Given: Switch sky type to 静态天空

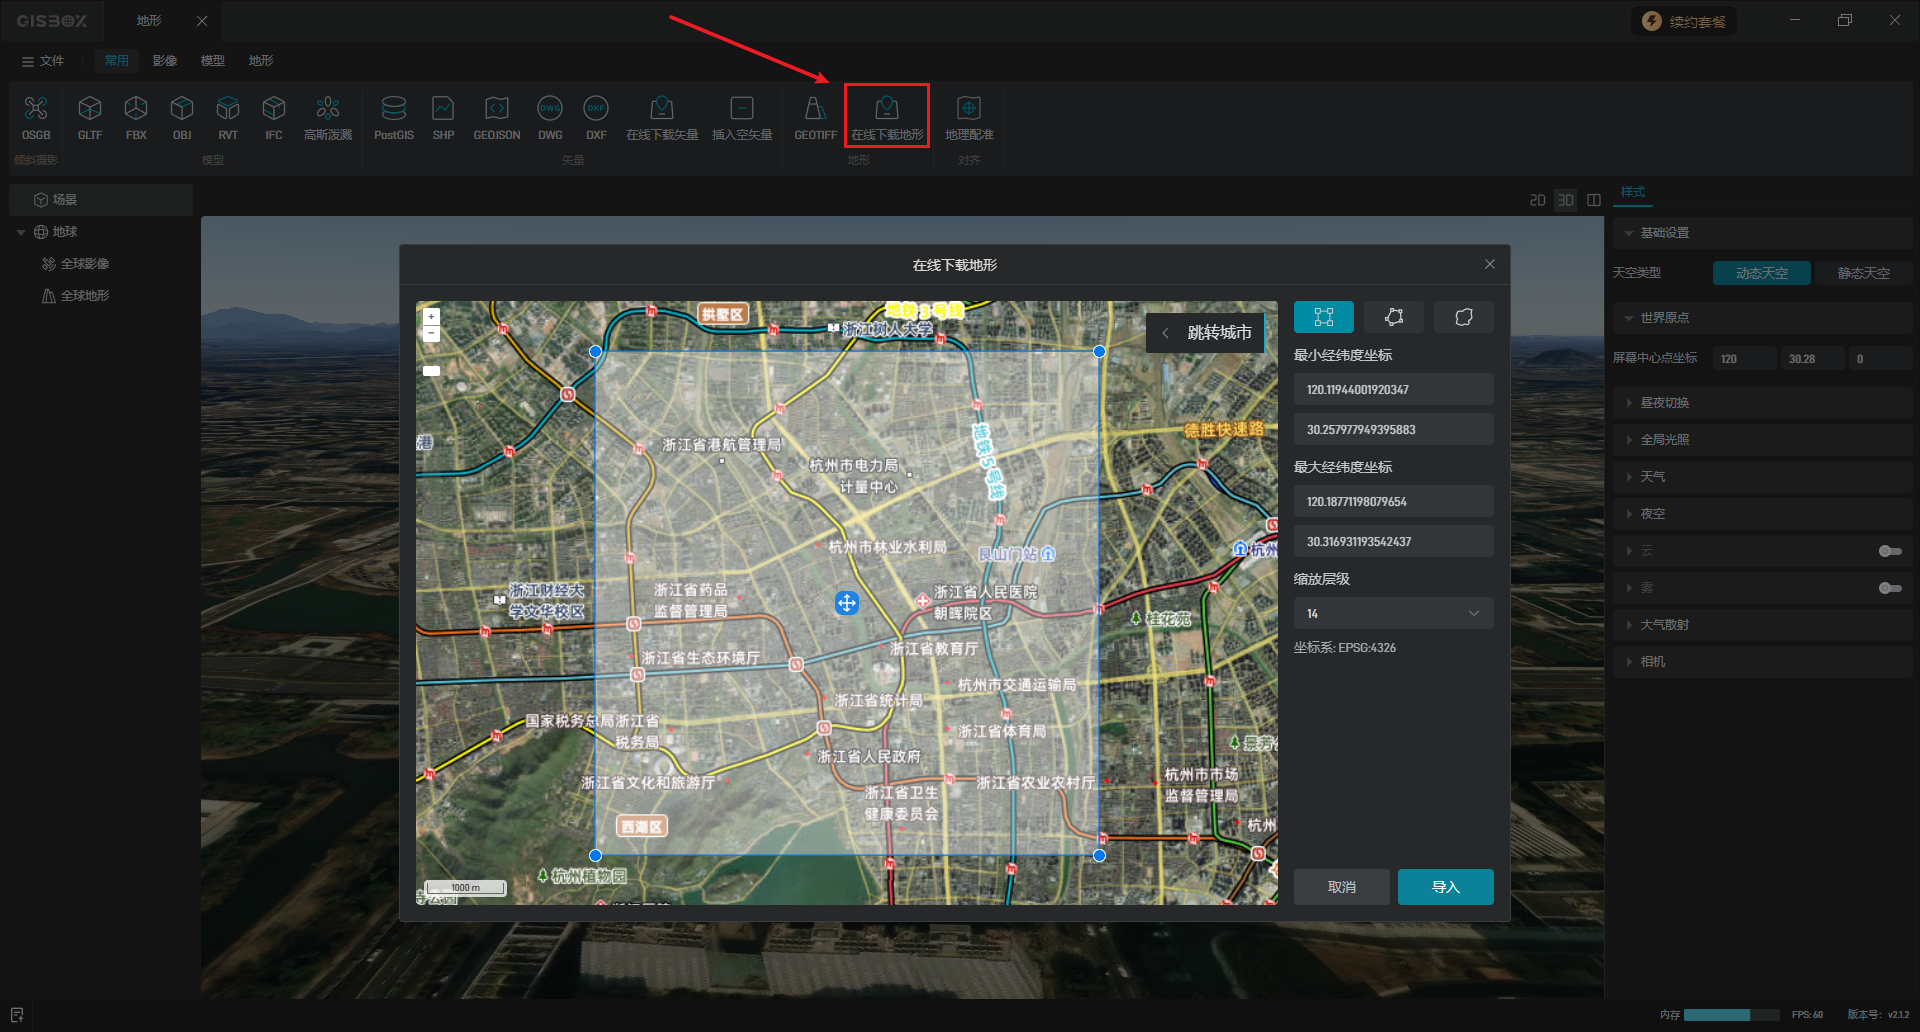Looking at the screenshot, I should 1862,273.
